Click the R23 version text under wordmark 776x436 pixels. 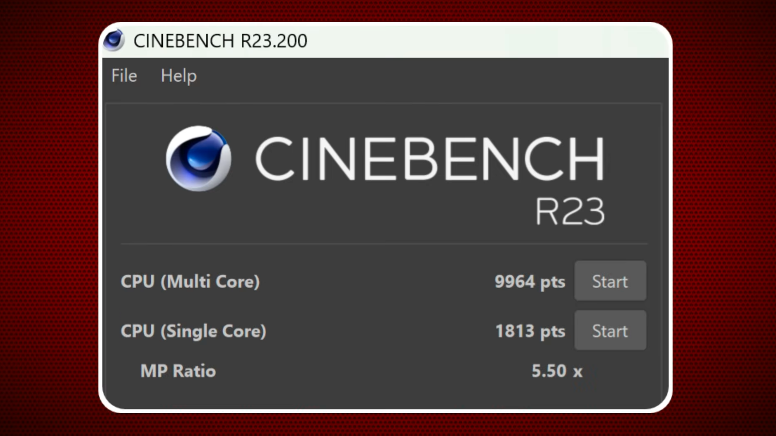coord(570,211)
